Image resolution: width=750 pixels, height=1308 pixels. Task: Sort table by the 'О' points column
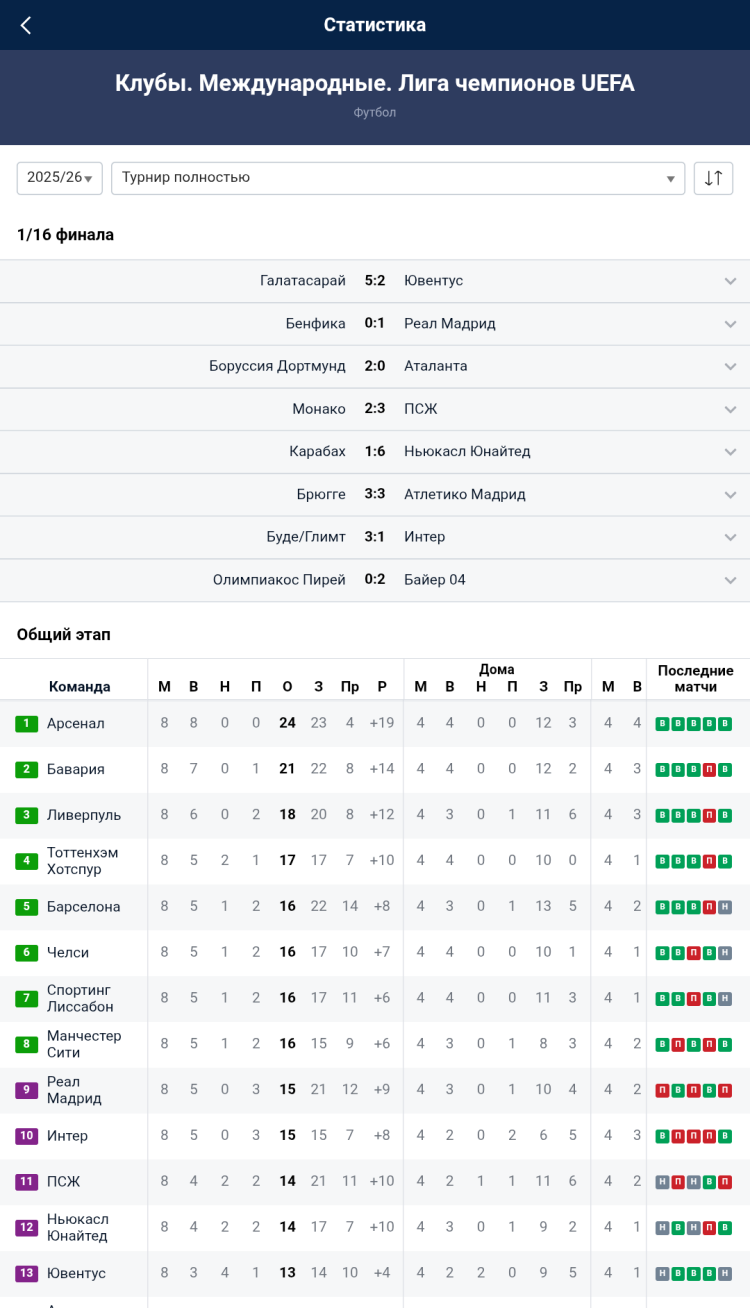pyautogui.click(x=287, y=686)
